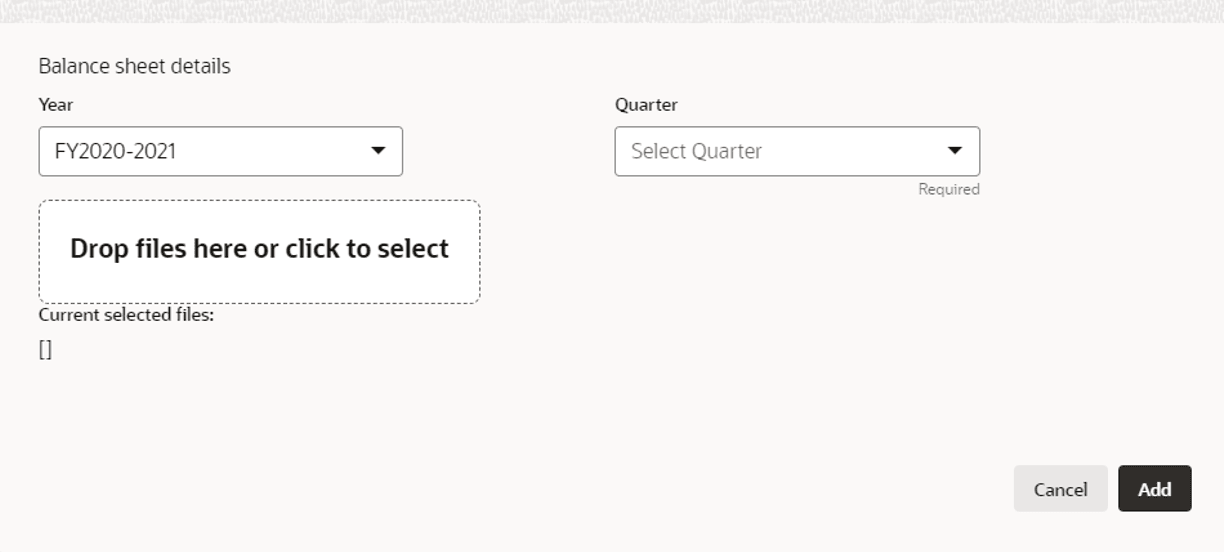Image resolution: width=1224 pixels, height=552 pixels.
Task: Click the patterned banner strip above the form
Action: pos(612,11)
